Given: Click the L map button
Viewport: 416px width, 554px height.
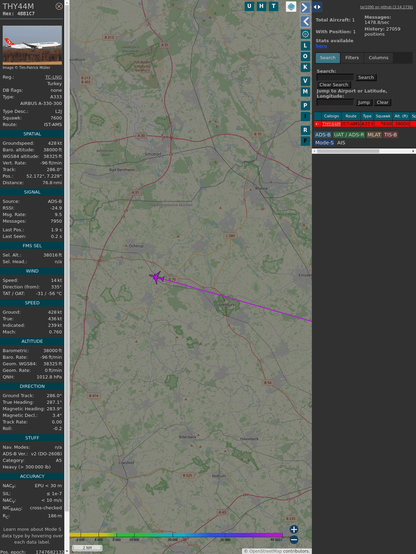Looking at the screenshot, I should click(305, 45).
